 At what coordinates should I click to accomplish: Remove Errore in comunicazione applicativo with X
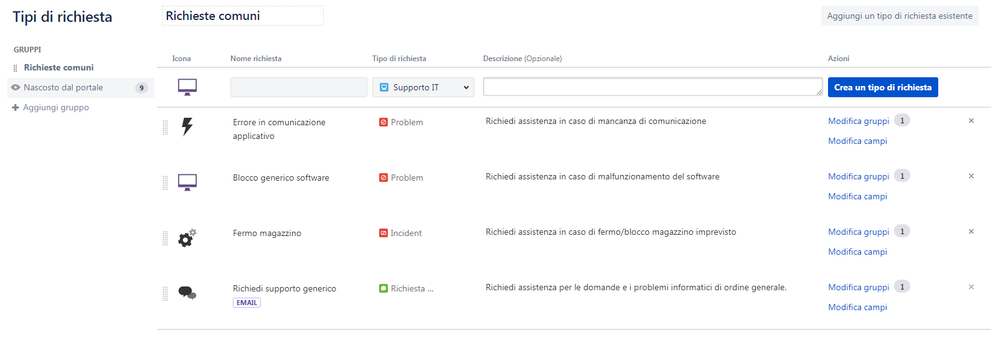pos(971,121)
